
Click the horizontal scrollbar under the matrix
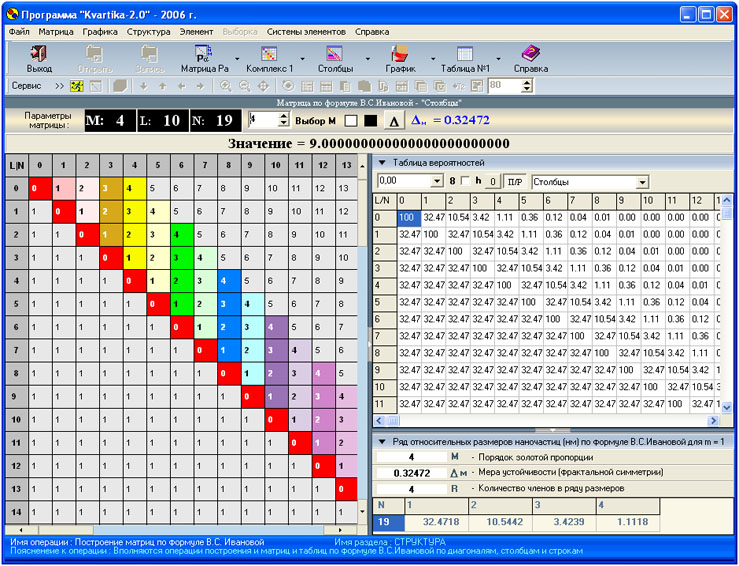[182, 531]
